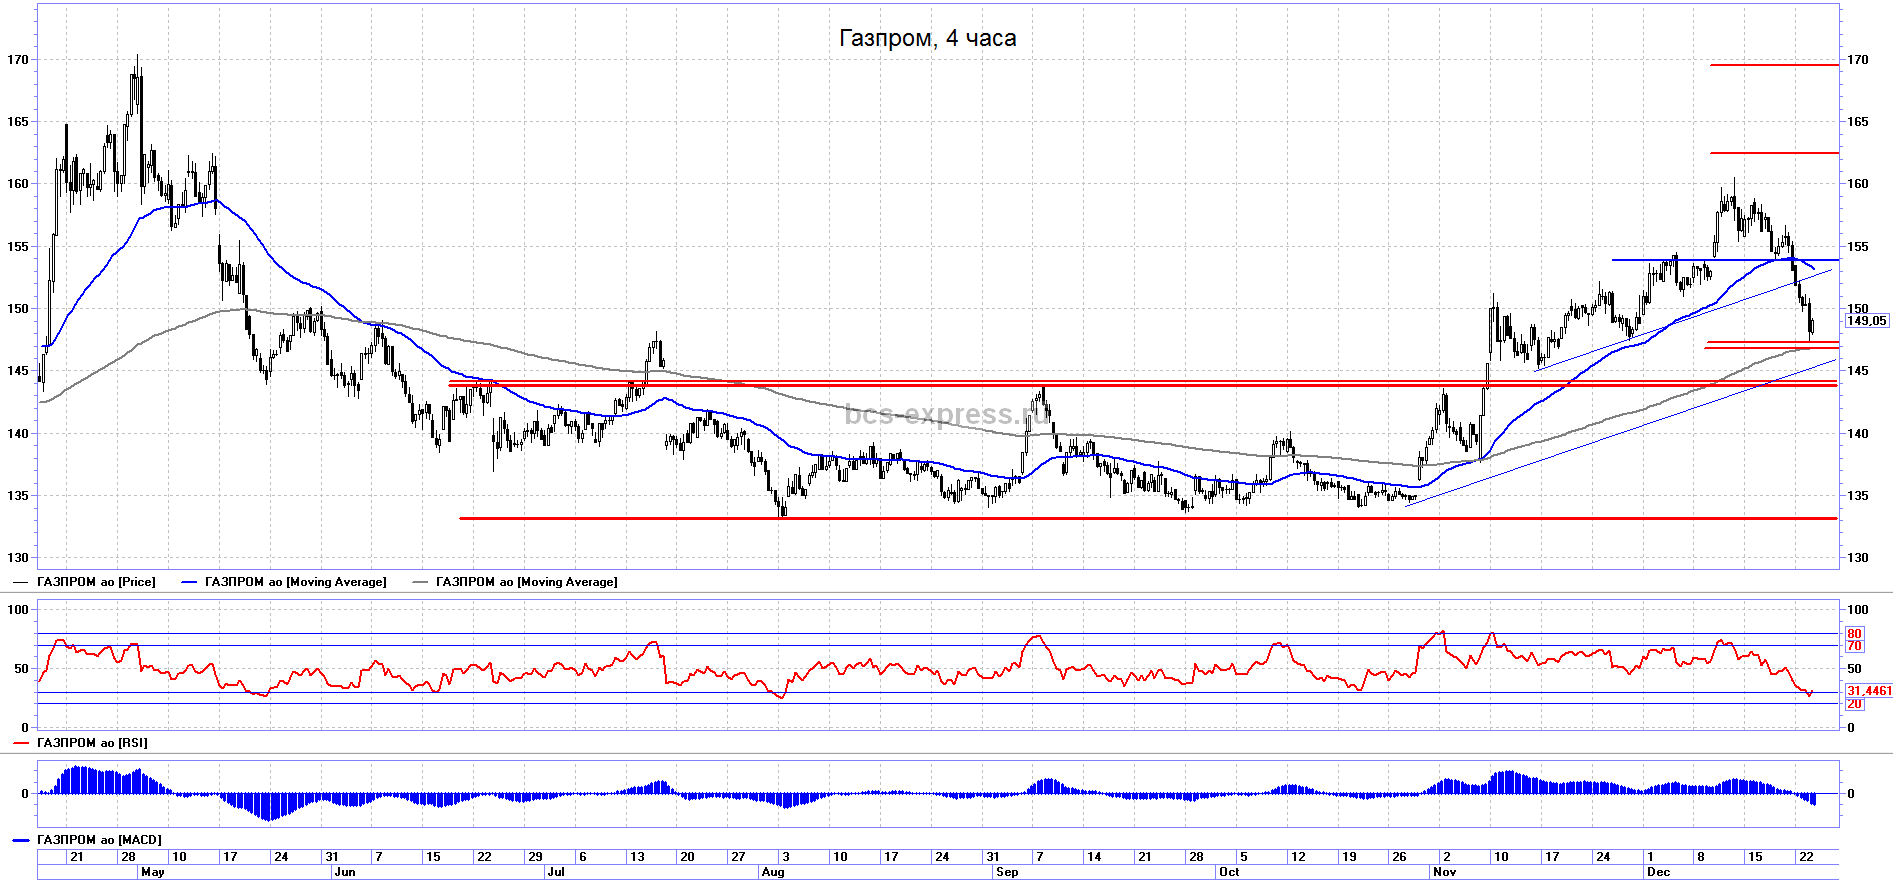Click the current price tag "149,05"
1893x881 pixels.
1867,321
